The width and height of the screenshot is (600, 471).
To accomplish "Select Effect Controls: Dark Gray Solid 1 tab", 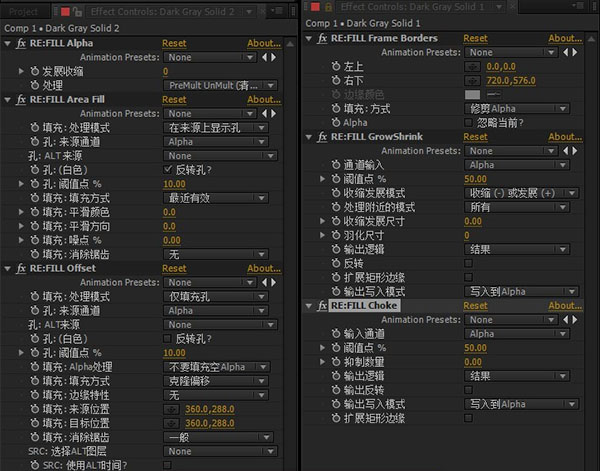I will tap(412, 7).
